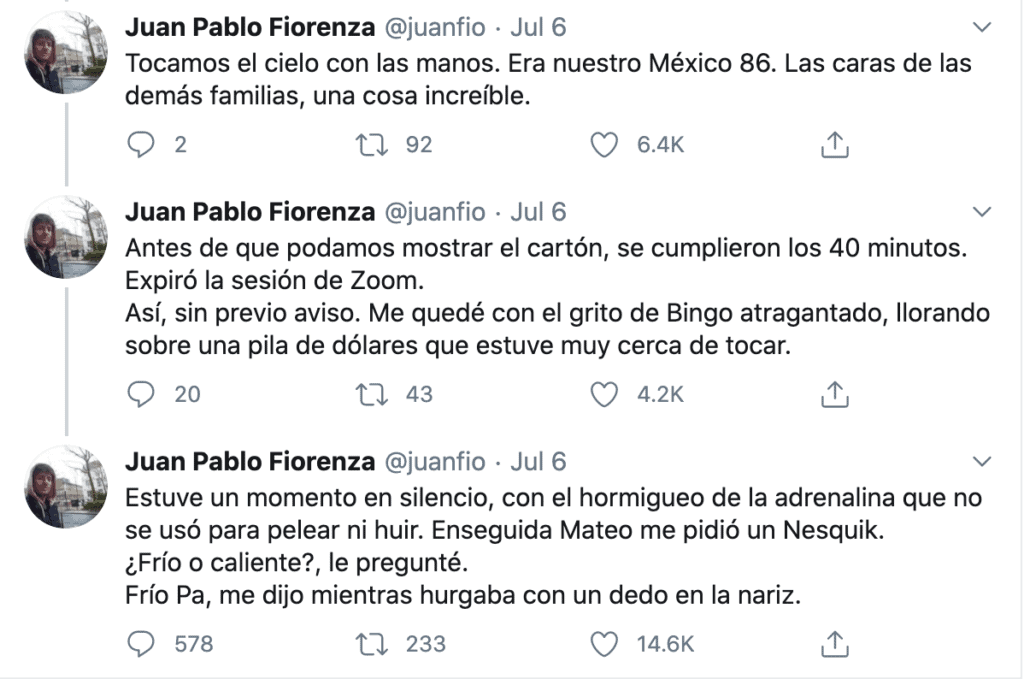Retweet the Nesquik tweet

(x=372, y=643)
